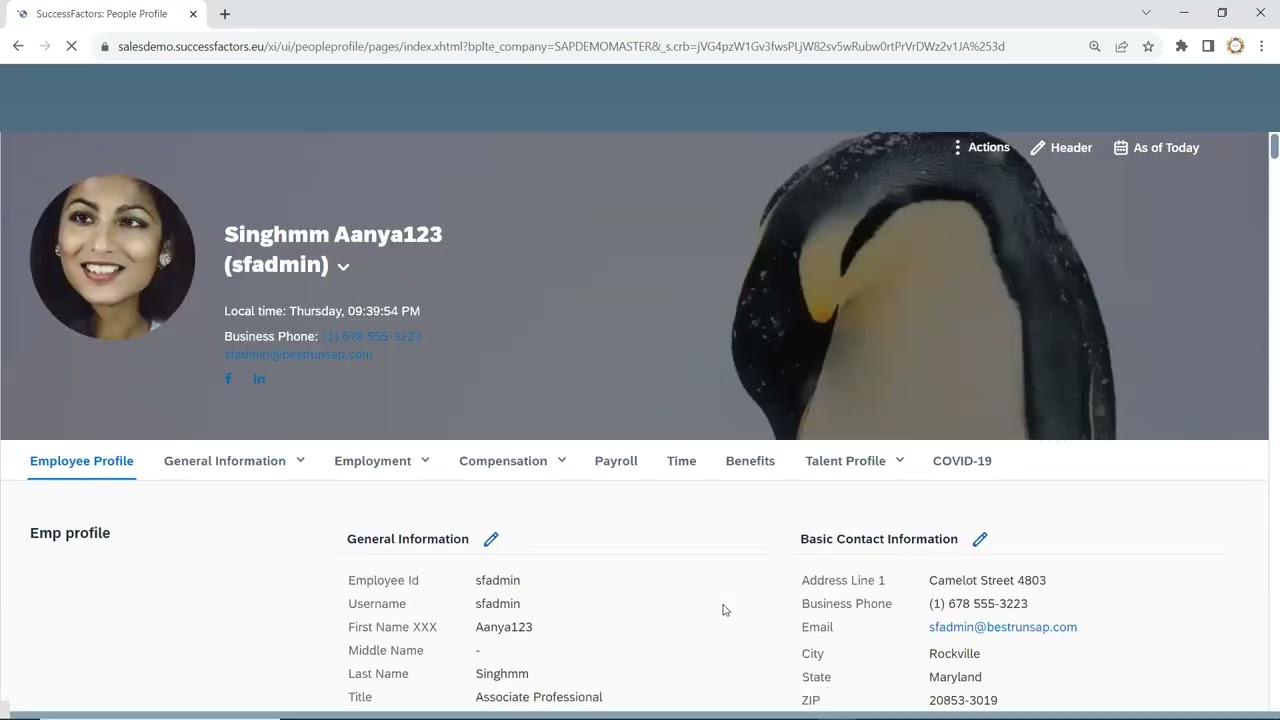Image resolution: width=1280 pixels, height=720 pixels.
Task: Expand the General Information tab dropdown
Action: click(300, 460)
